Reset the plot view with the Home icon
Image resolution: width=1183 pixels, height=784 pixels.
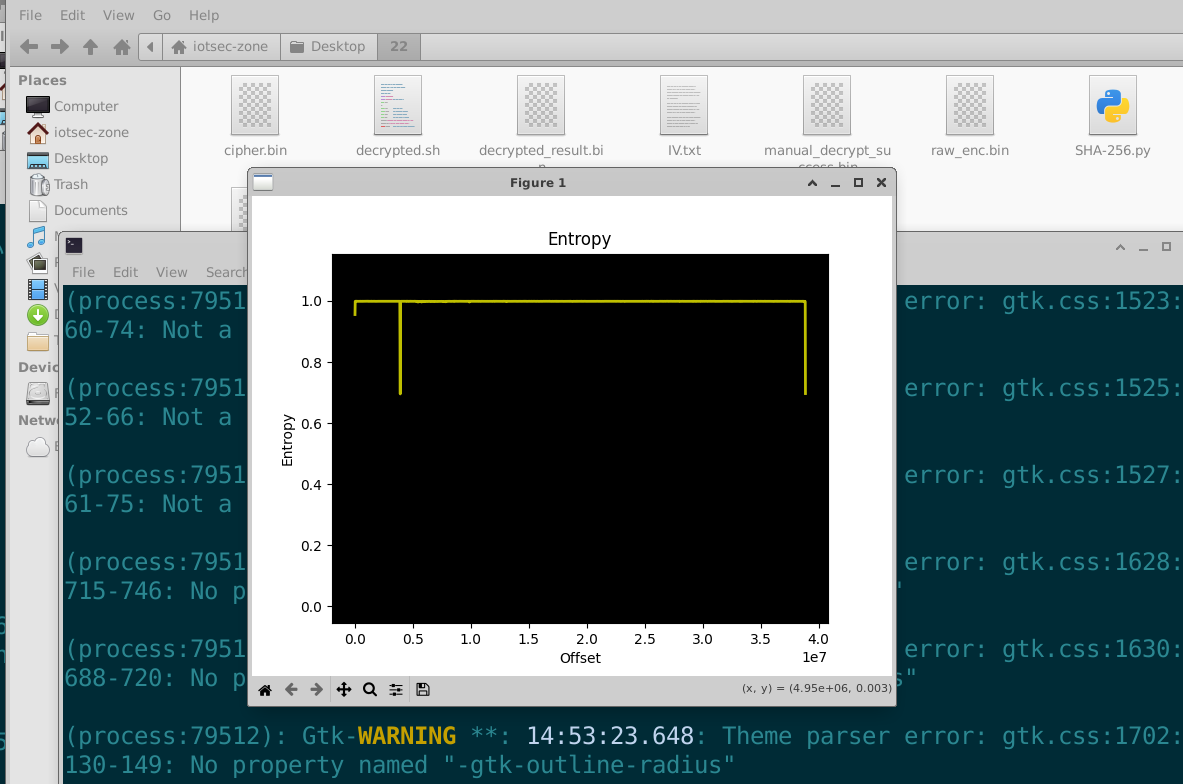[x=265, y=690]
